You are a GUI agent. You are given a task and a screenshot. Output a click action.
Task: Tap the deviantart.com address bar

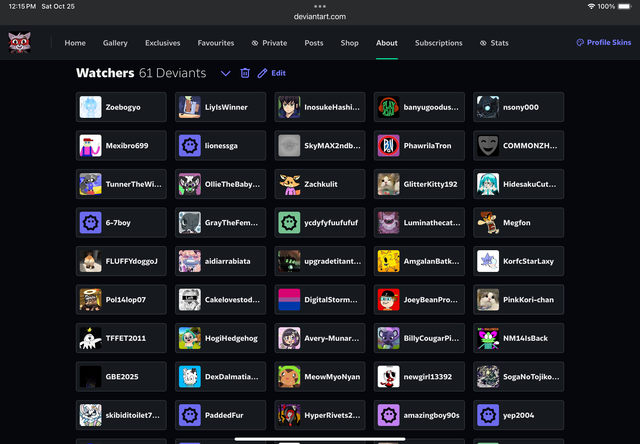tap(320, 17)
